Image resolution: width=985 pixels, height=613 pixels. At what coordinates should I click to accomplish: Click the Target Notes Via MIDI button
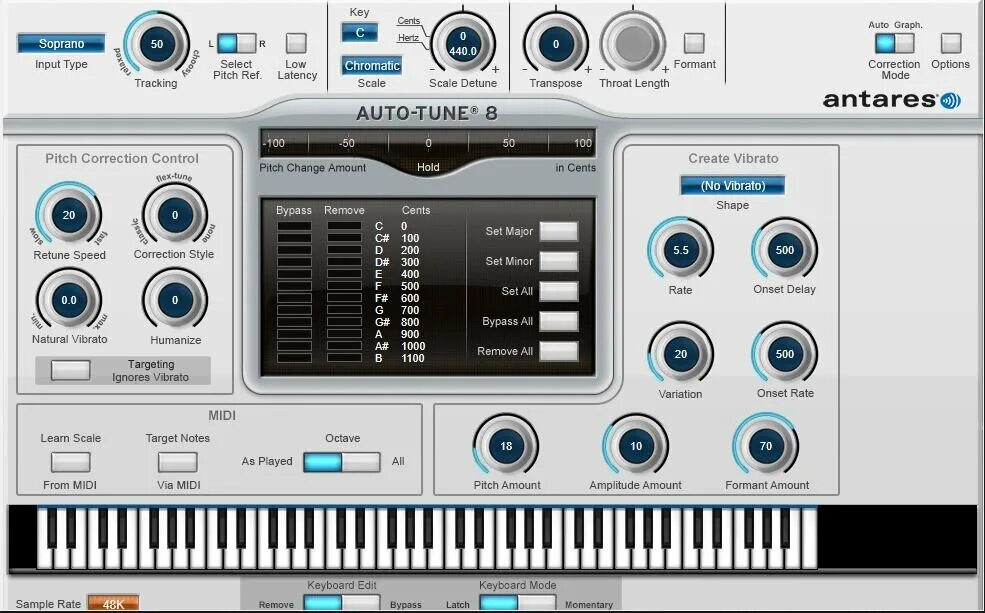coord(178,462)
